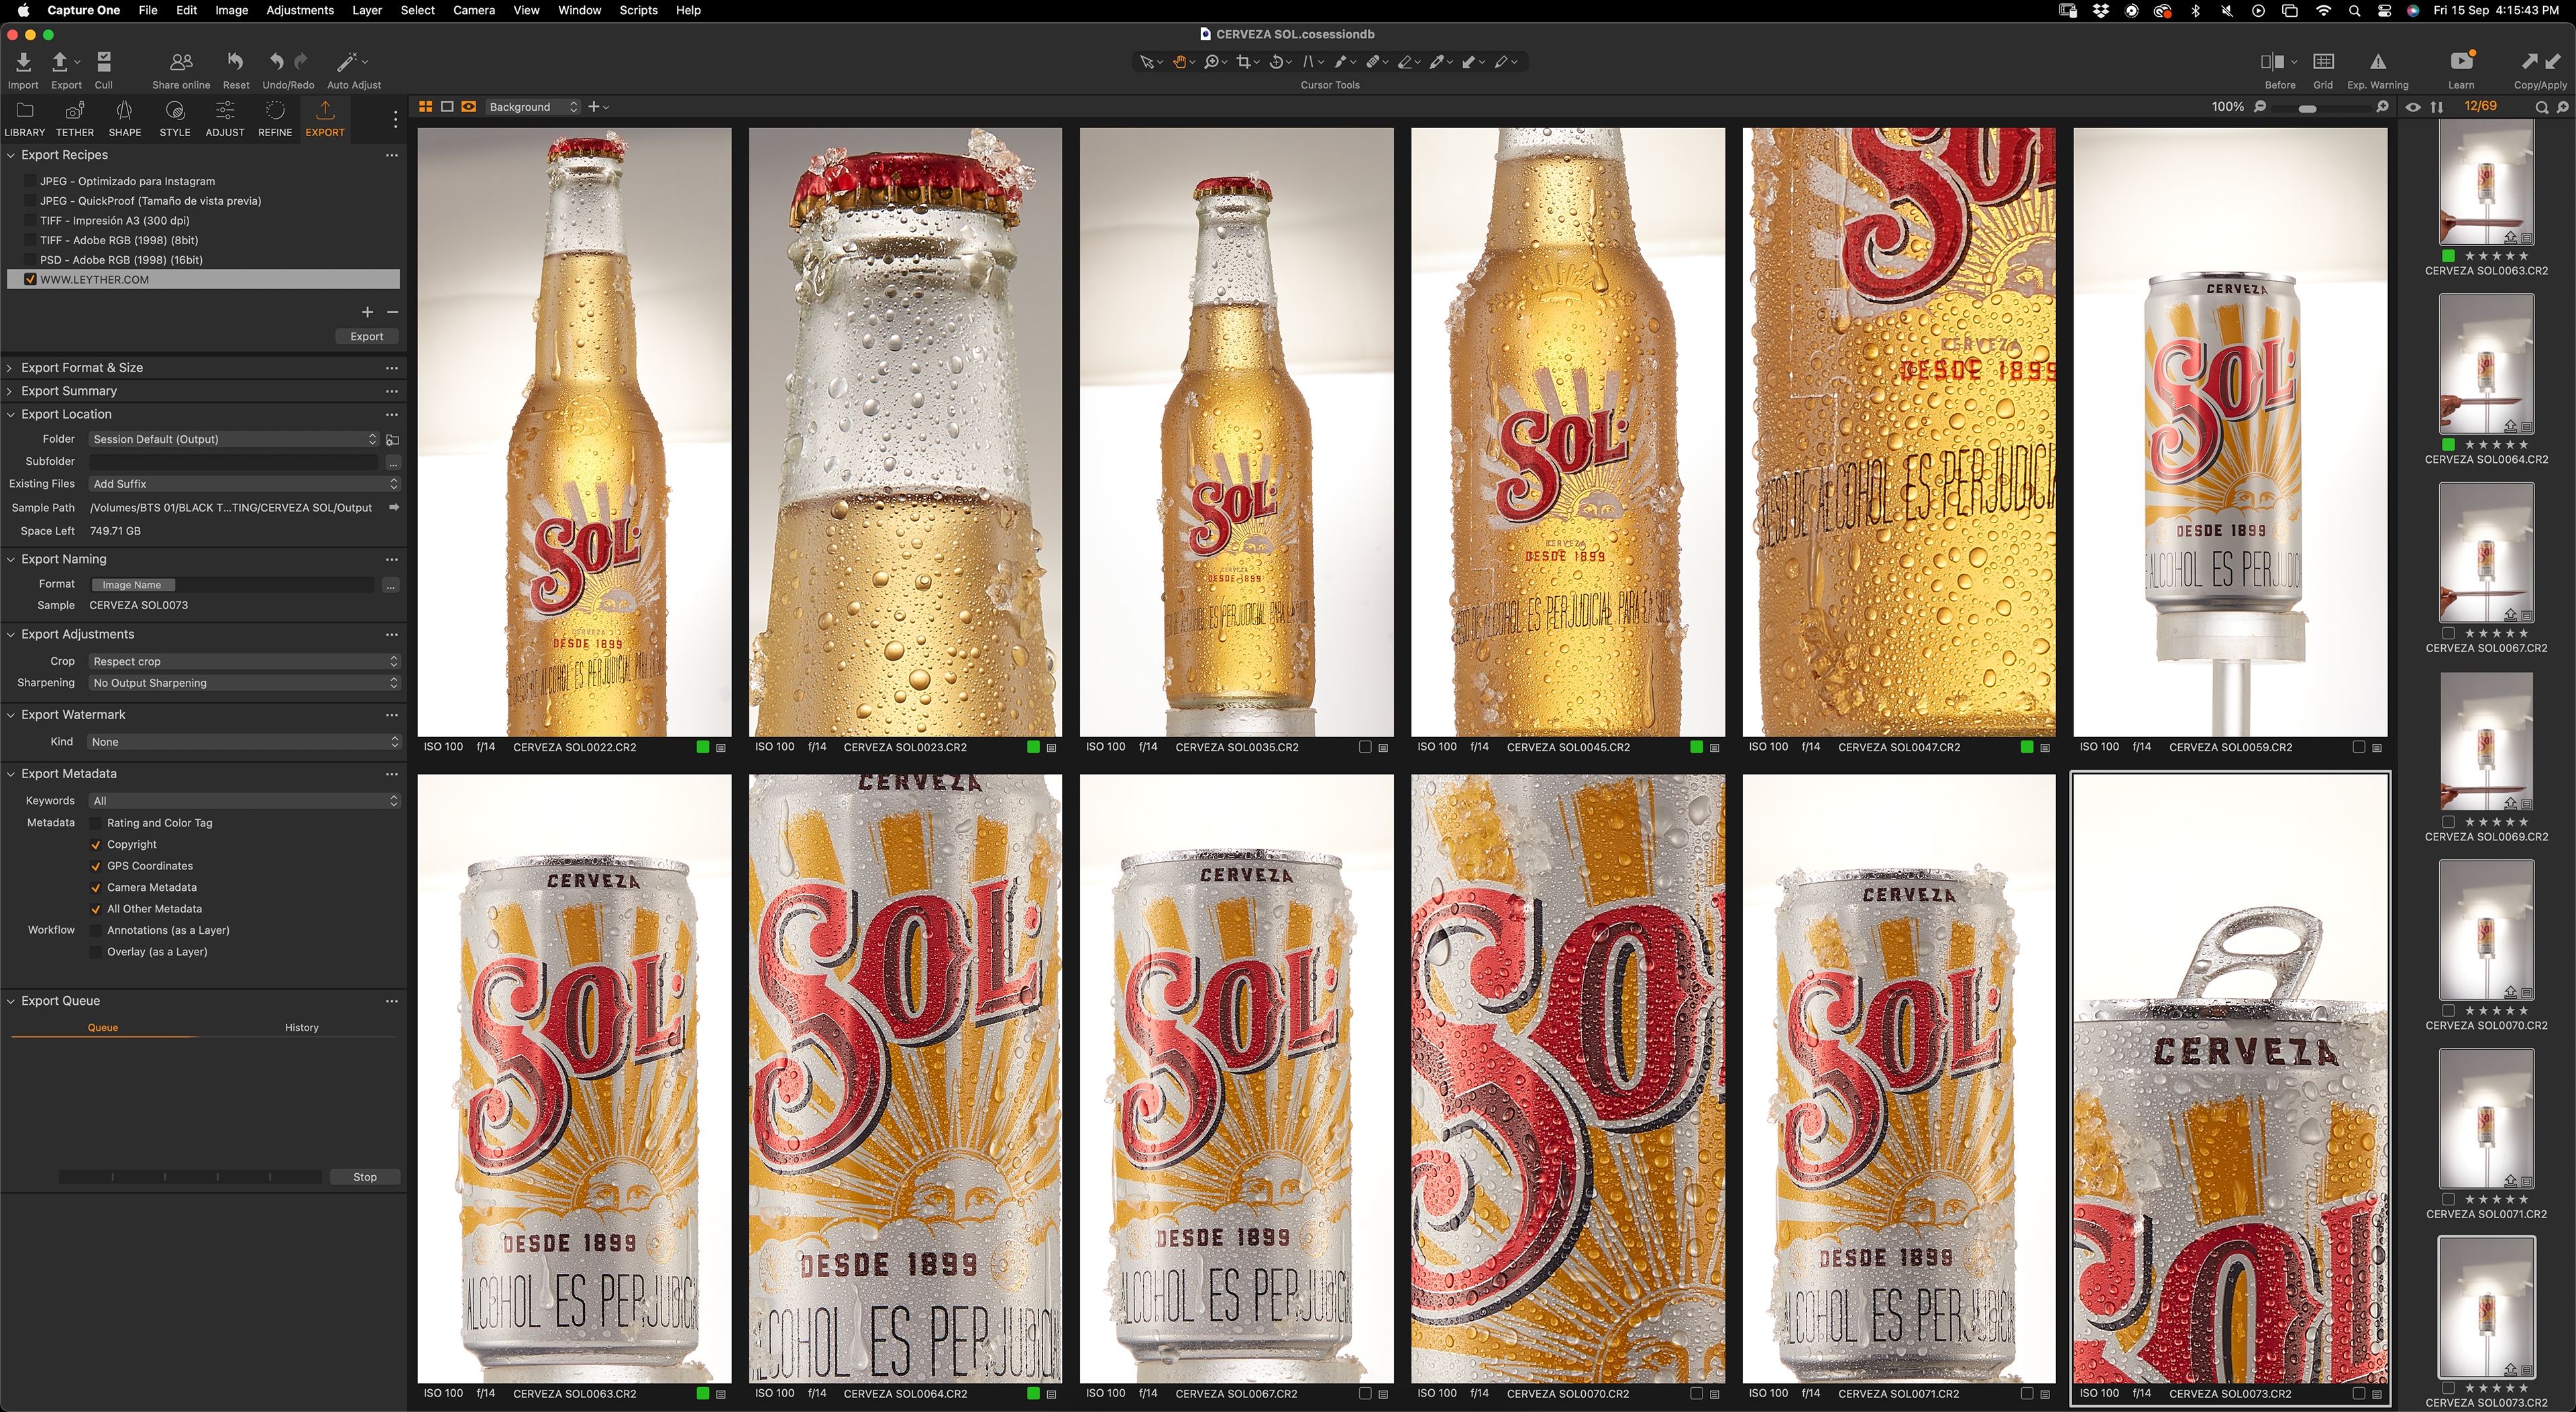
Task: Collapse the Export Location panel
Action: tap(10, 414)
